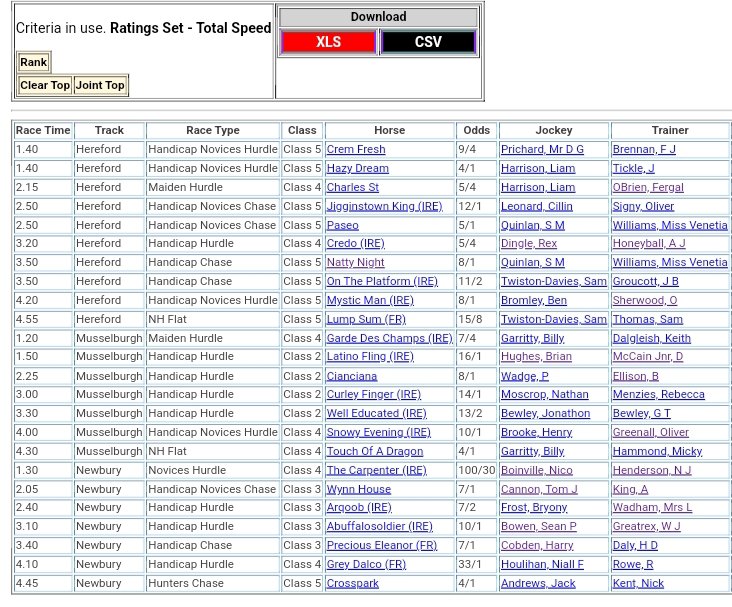The width and height of the screenshot is (732, 607).
Task: Click trainer Henderson, N J
Action: (649, 470)
